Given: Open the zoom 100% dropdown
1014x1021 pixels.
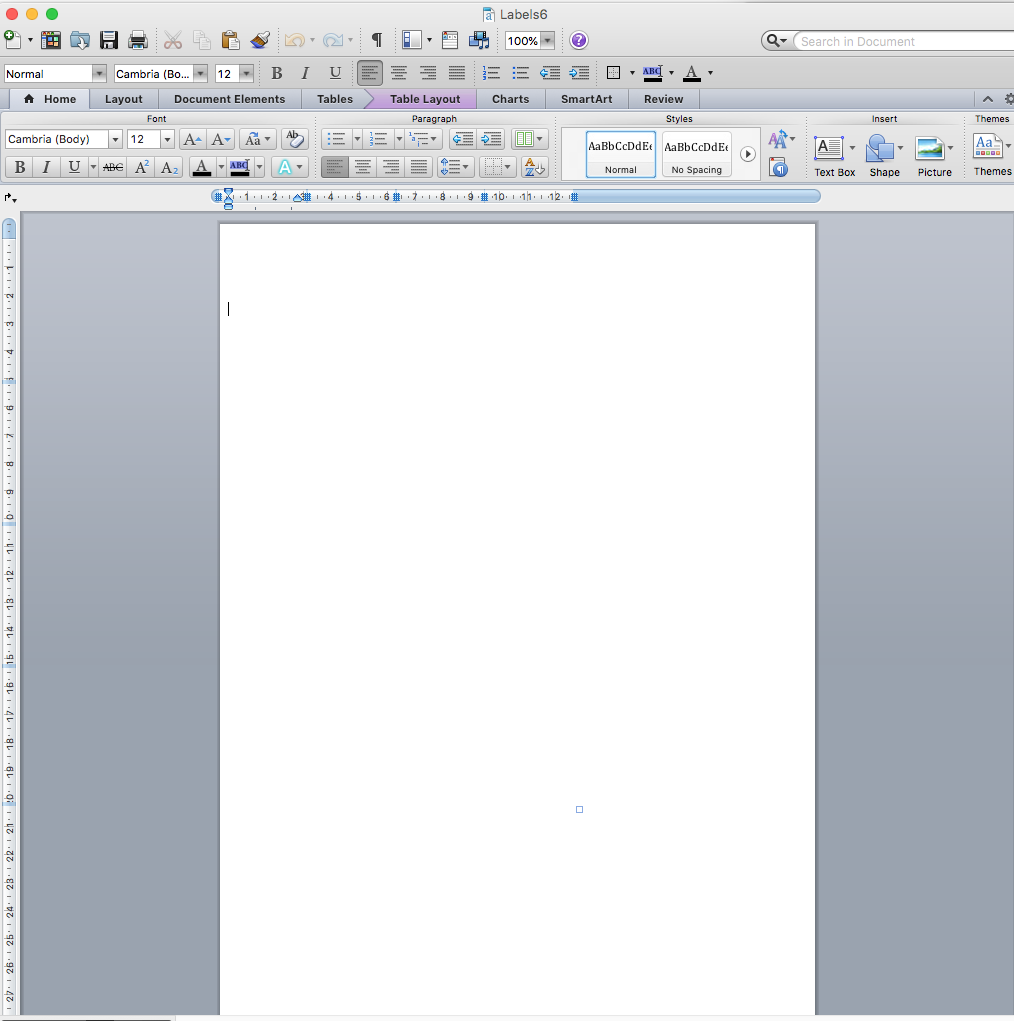Looking at the screenshot, I should tap(547, 41).
